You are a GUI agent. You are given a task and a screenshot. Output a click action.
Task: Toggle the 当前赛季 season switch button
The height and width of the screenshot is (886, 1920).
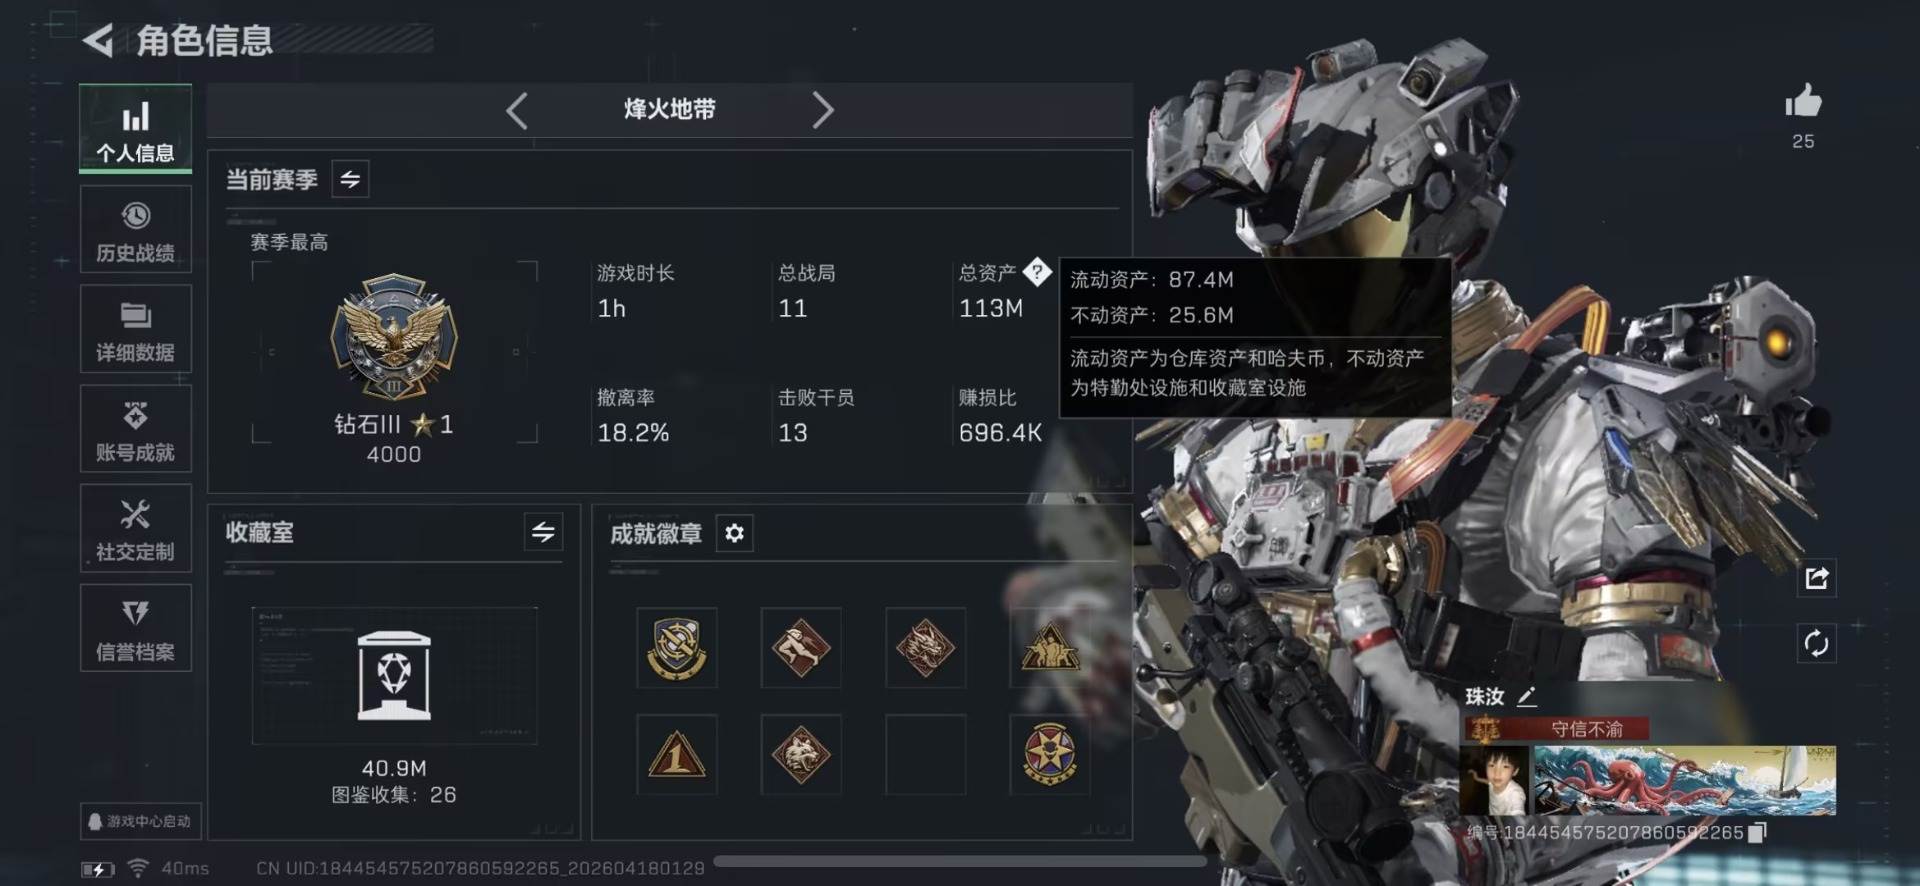coord(350,179)
